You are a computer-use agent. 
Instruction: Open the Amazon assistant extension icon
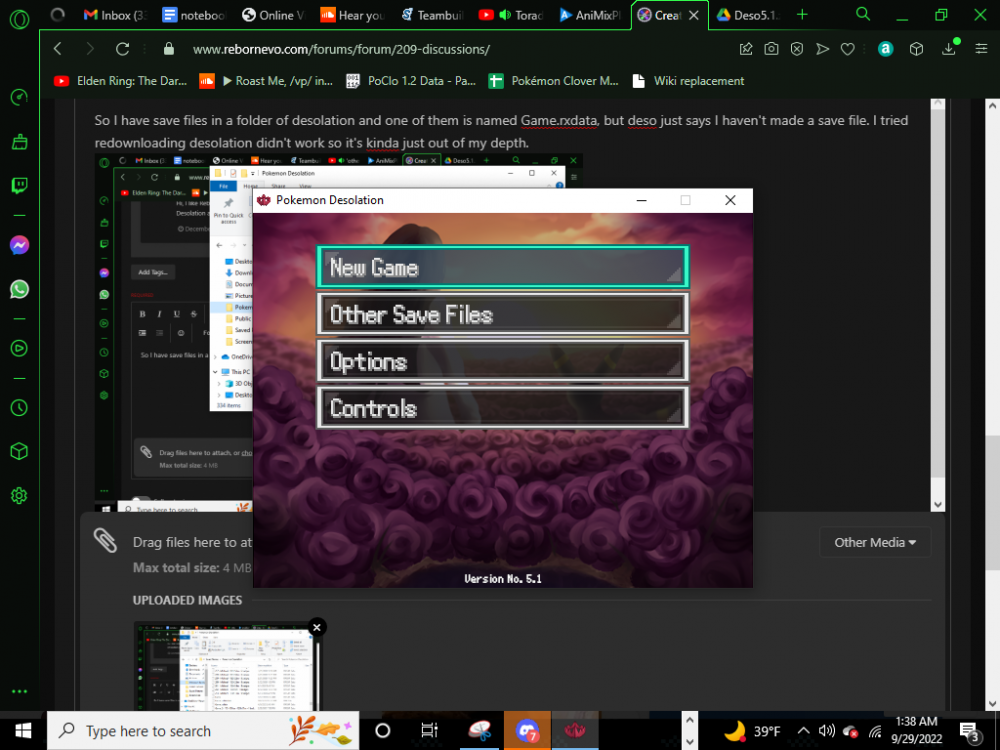tap(885, 49)
